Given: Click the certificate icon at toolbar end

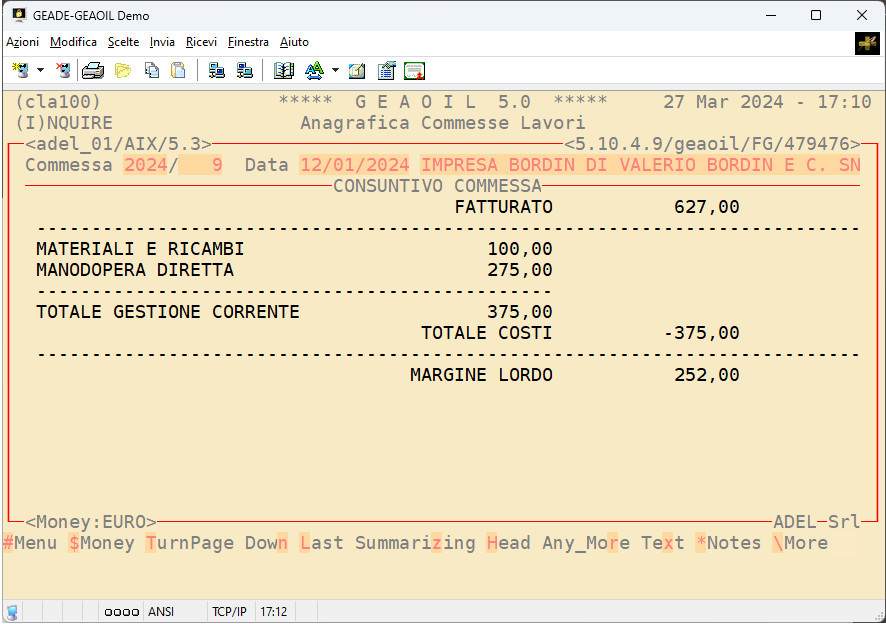Looking at the screenshot, I should point(414,70).
